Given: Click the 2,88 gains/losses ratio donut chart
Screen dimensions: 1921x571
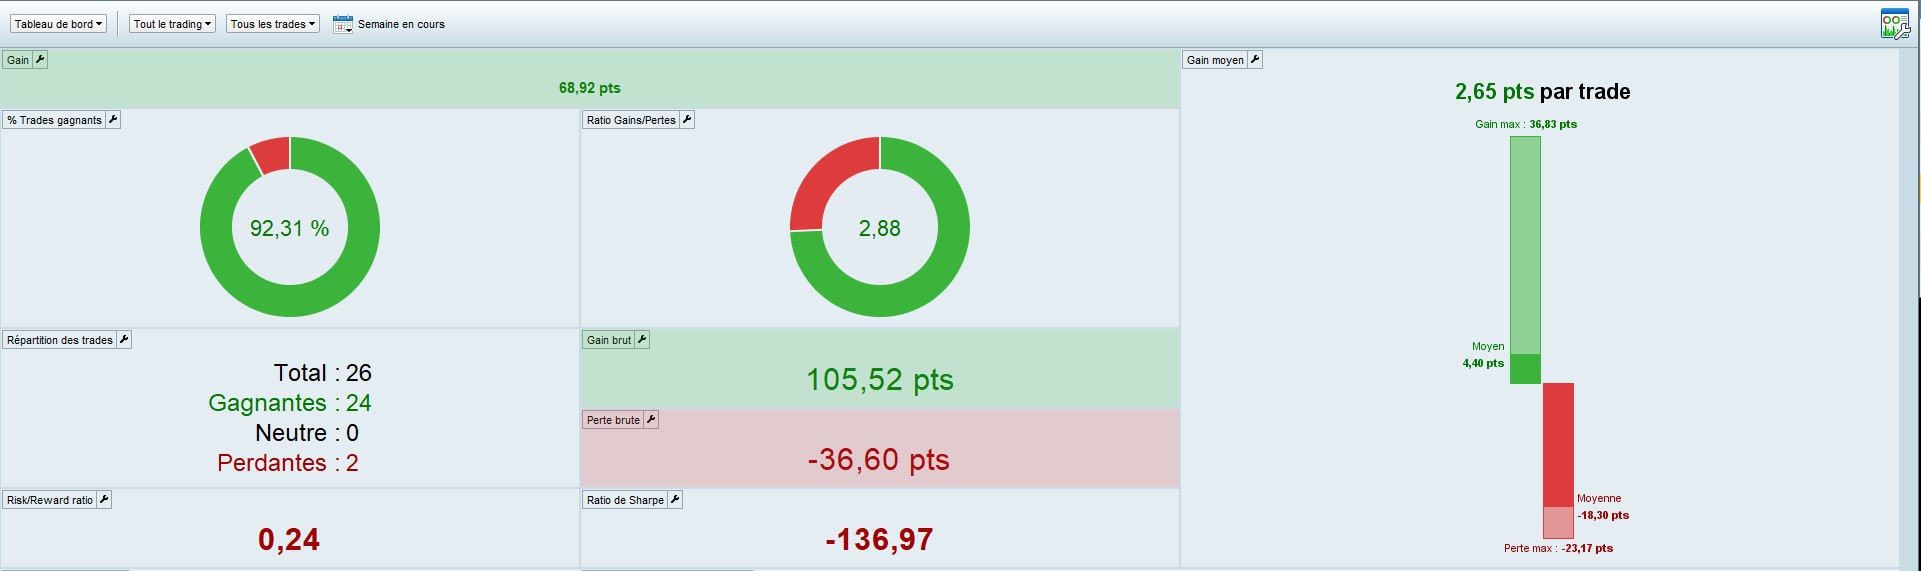Looking at the screenshot, I should [x=880, y=227].
